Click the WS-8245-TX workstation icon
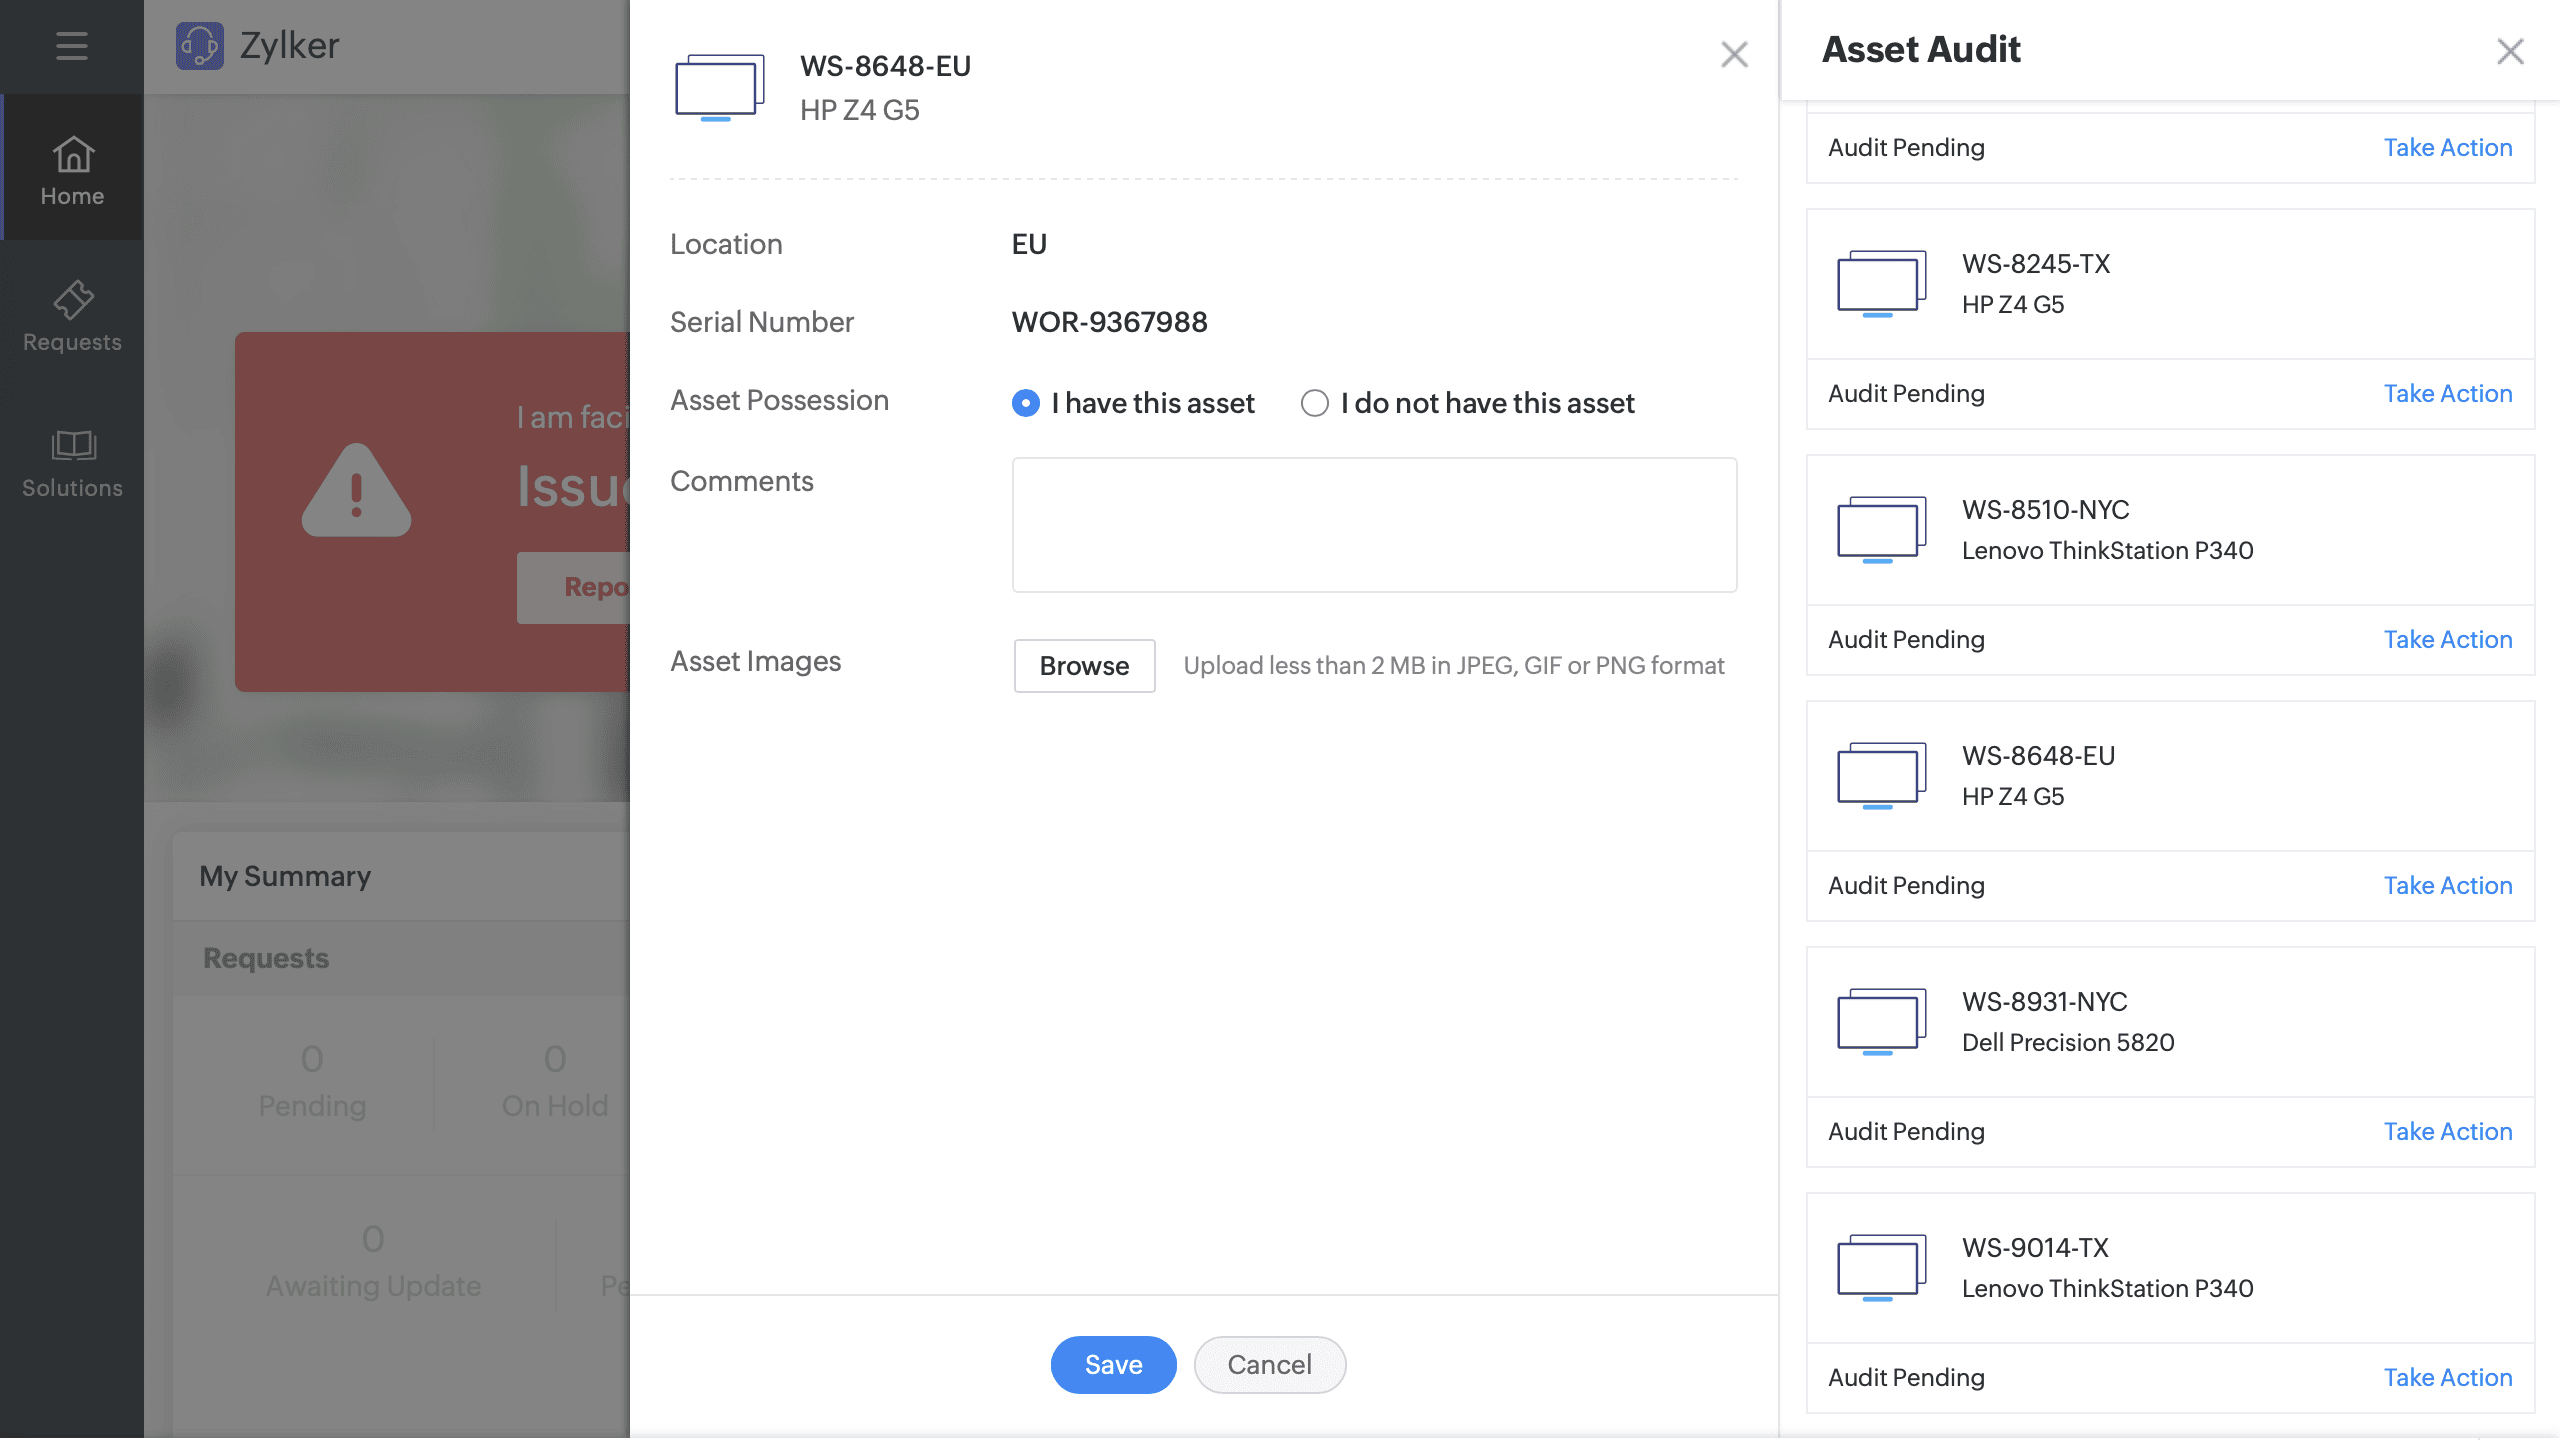Viewport: 2560px width, 1440px height. 1881,283
